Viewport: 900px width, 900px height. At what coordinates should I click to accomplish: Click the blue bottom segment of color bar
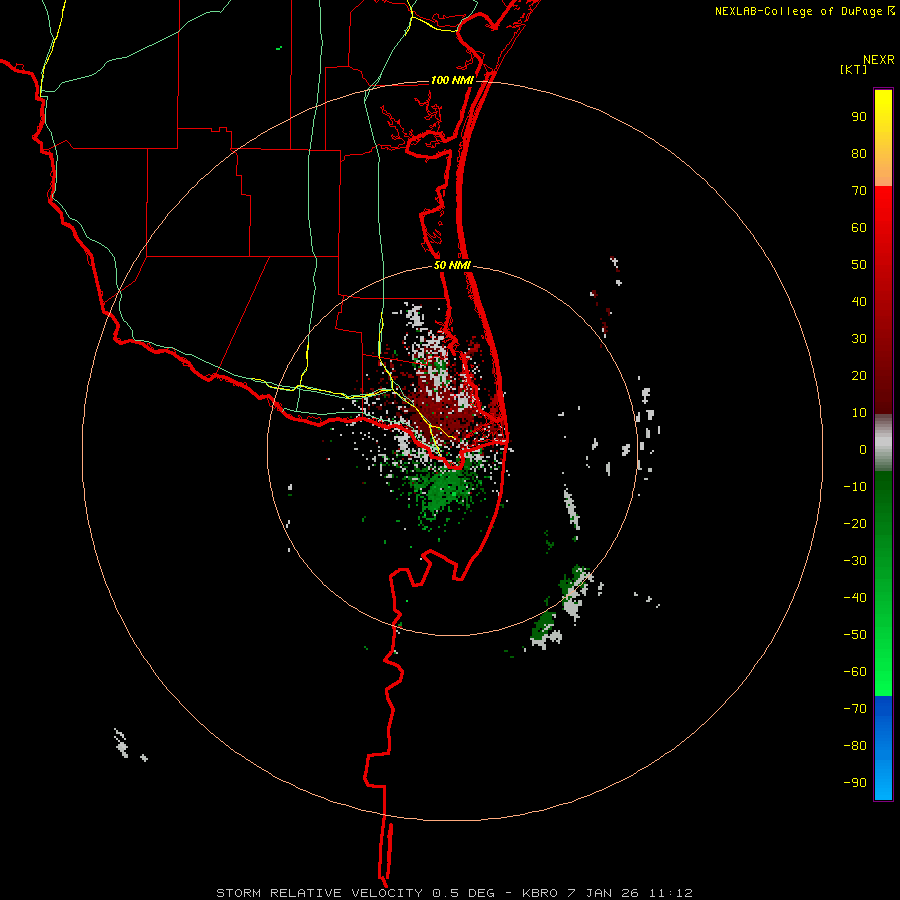coord(883,747)
